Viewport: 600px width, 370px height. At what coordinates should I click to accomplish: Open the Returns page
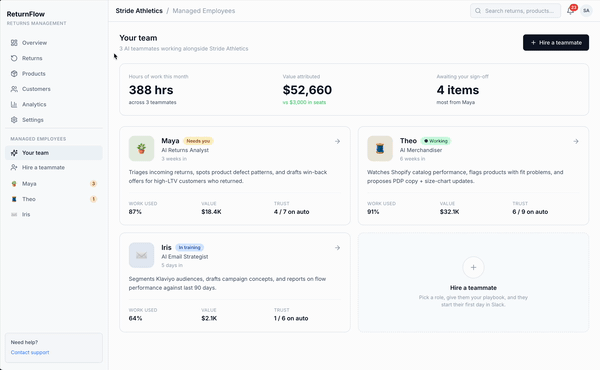[x=54, y=58]
